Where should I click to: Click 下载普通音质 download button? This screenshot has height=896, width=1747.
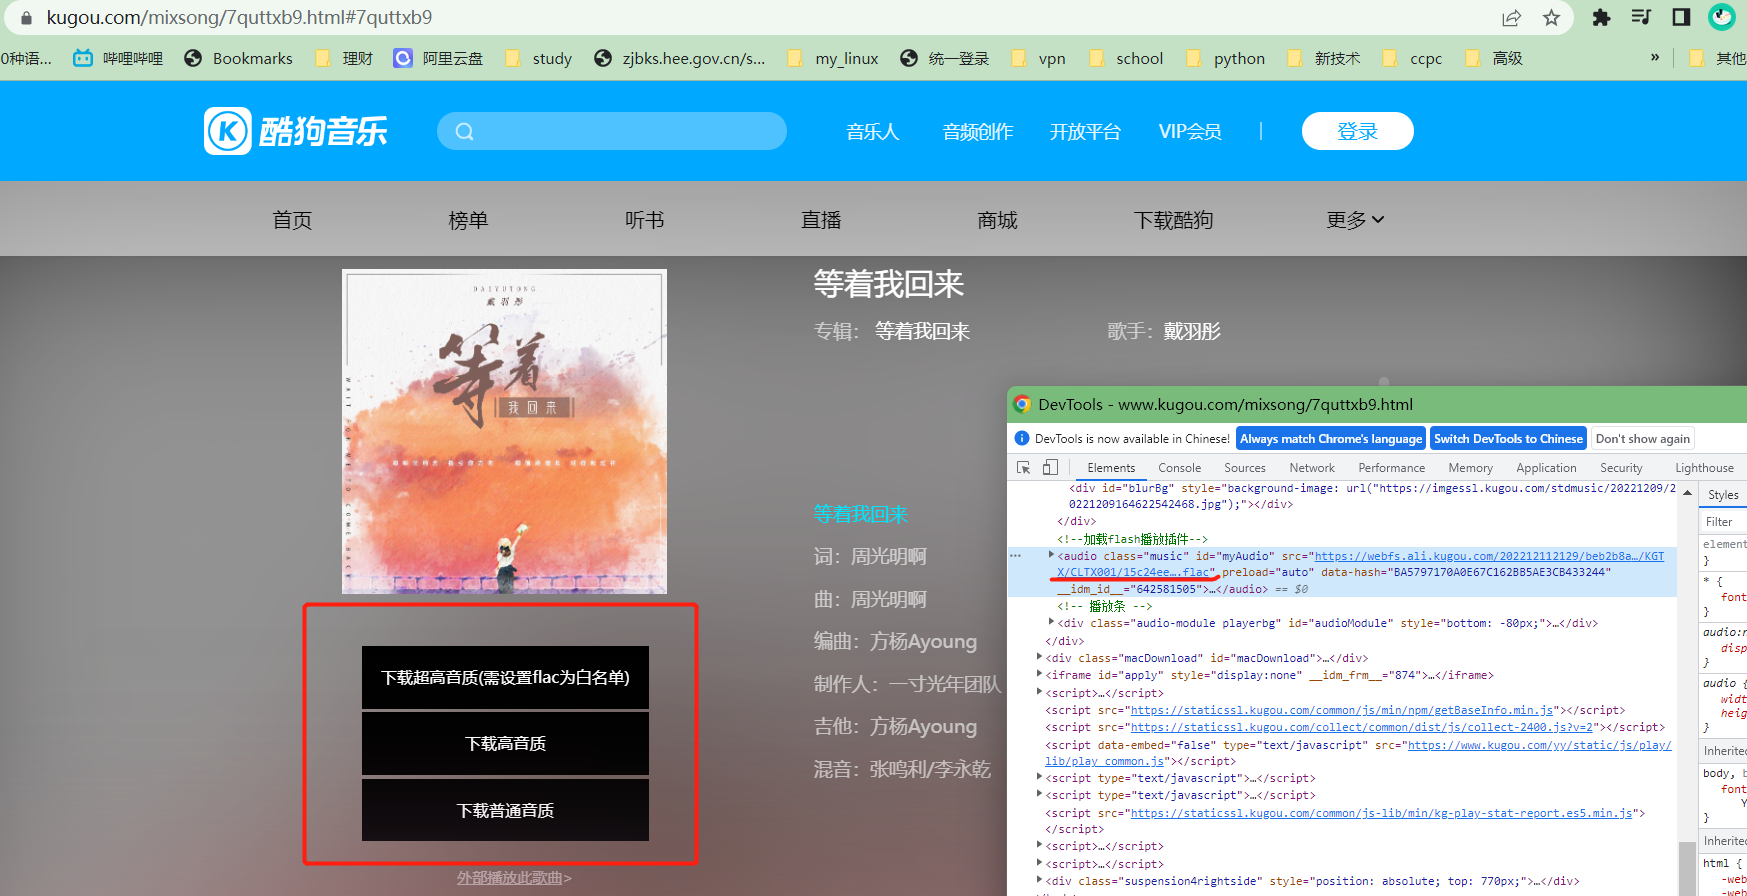point(505,810)
